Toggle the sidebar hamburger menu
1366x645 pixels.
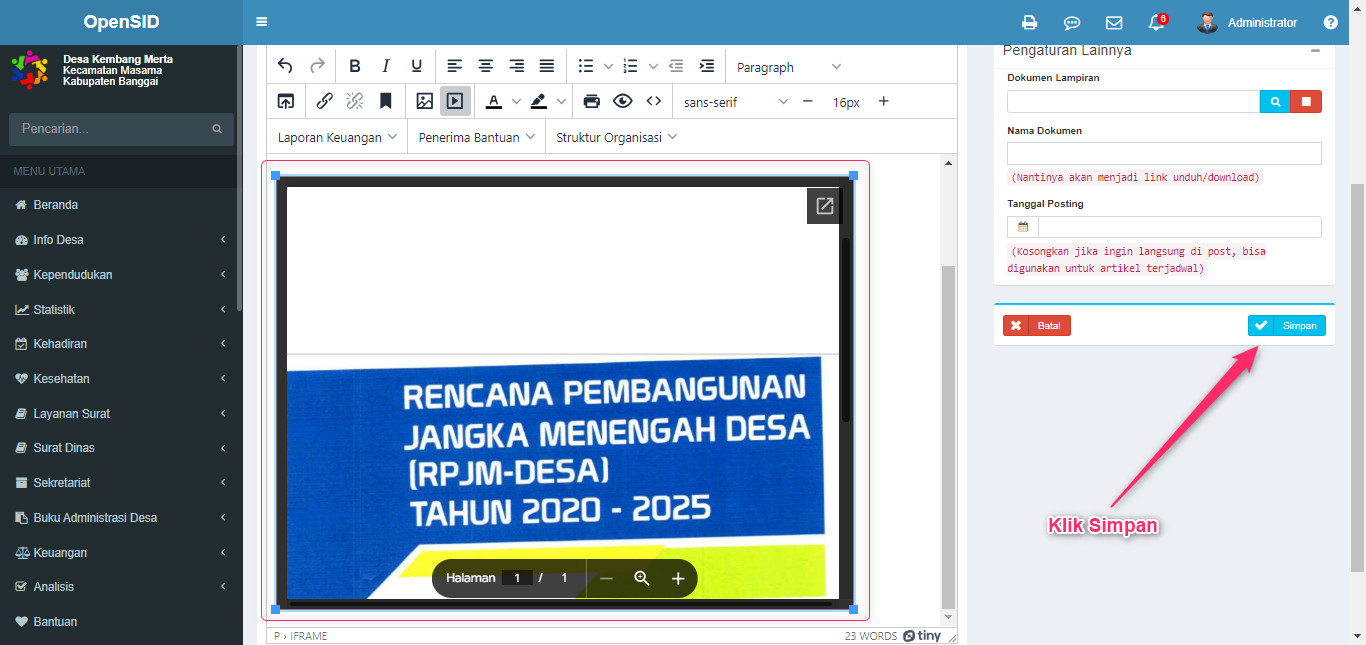click(262, 22)
